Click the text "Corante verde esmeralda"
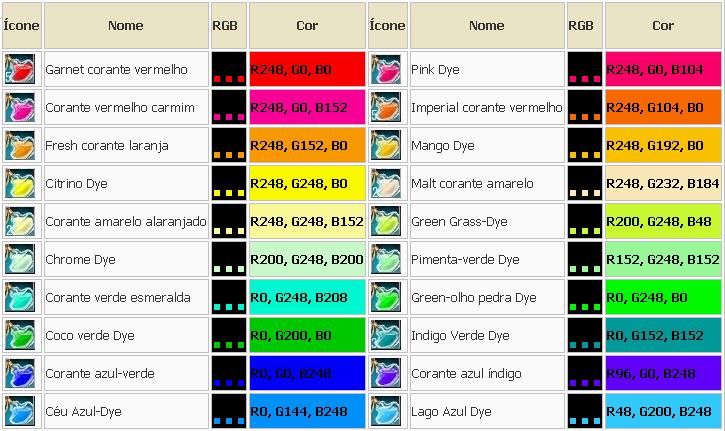725x431 pixels. [118, 297]
